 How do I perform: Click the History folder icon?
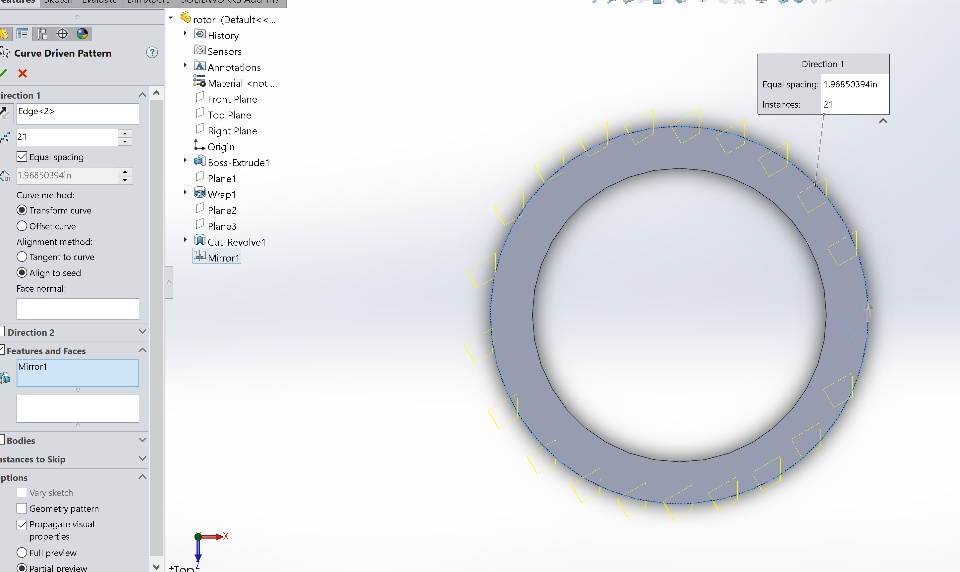(200, 34)
